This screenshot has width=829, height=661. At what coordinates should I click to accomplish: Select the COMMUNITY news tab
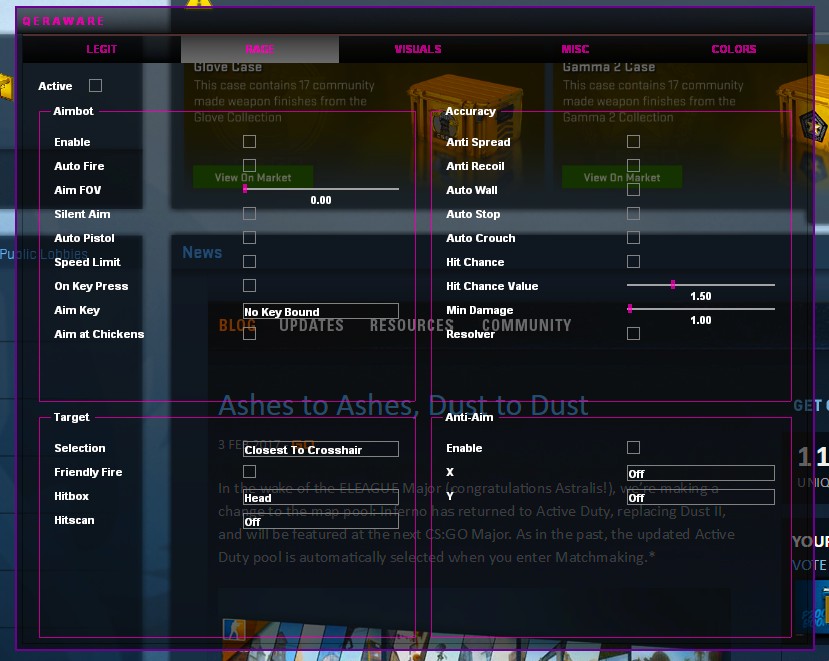(x=527, y=325)
